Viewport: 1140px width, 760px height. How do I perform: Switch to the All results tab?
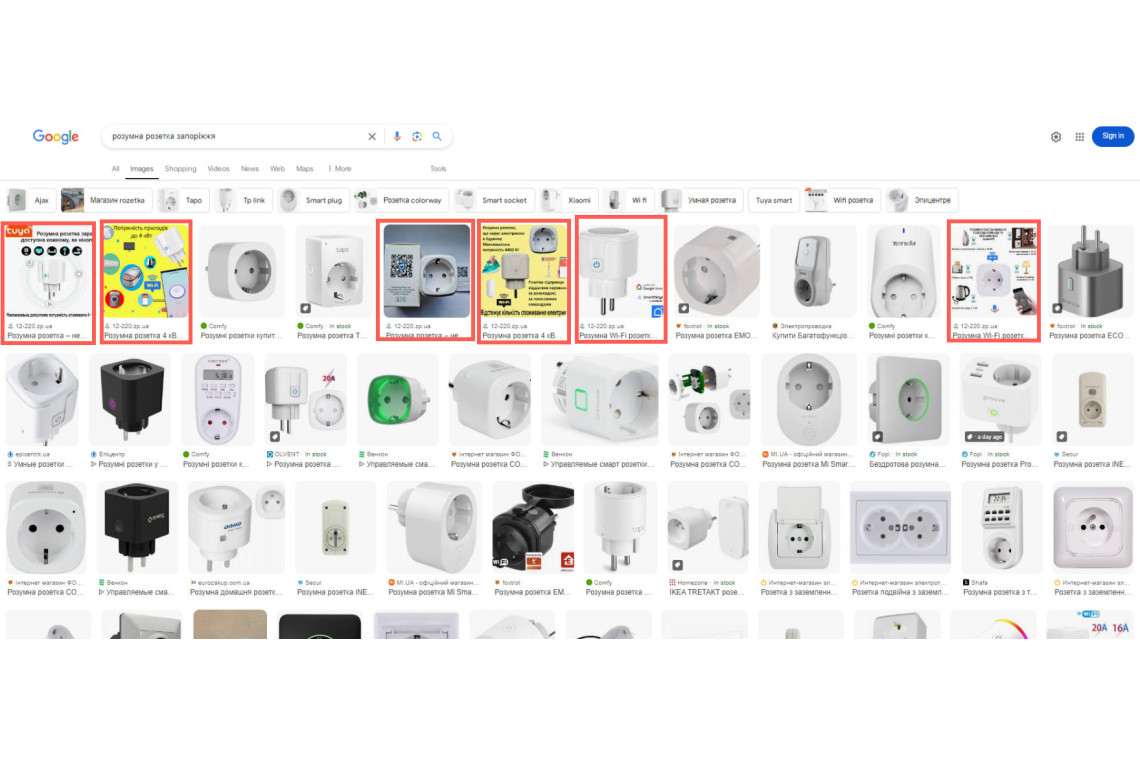point(116,169)
